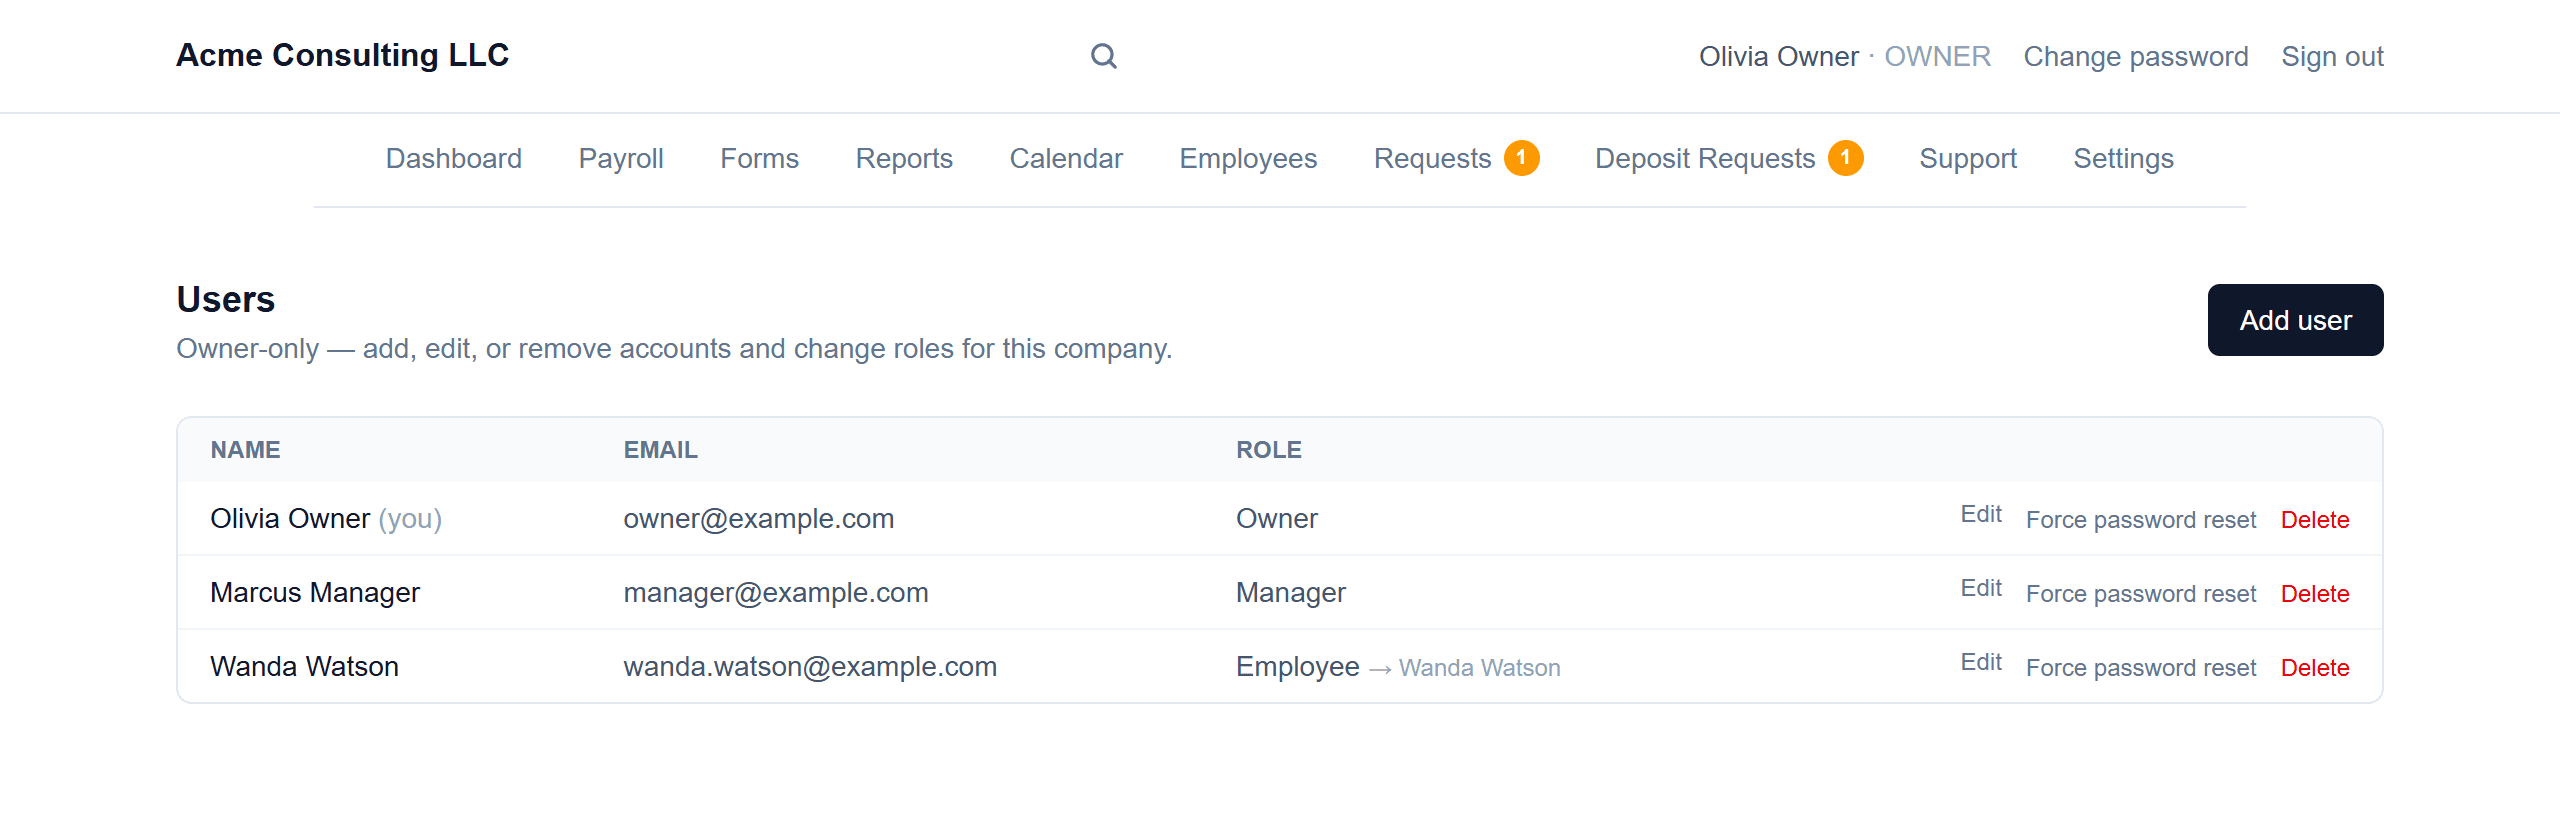Viewport: 2560px width, 840px height.
Task: Open the Payroll tab
Action: [621, 158]
